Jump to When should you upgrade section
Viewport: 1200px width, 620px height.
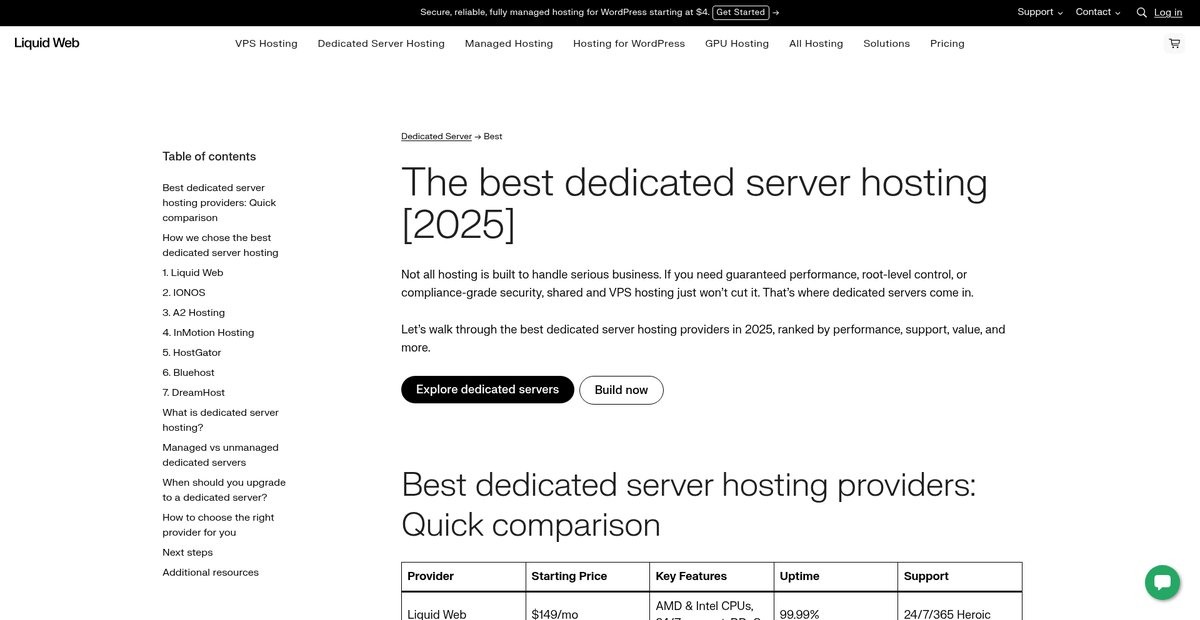224,490
